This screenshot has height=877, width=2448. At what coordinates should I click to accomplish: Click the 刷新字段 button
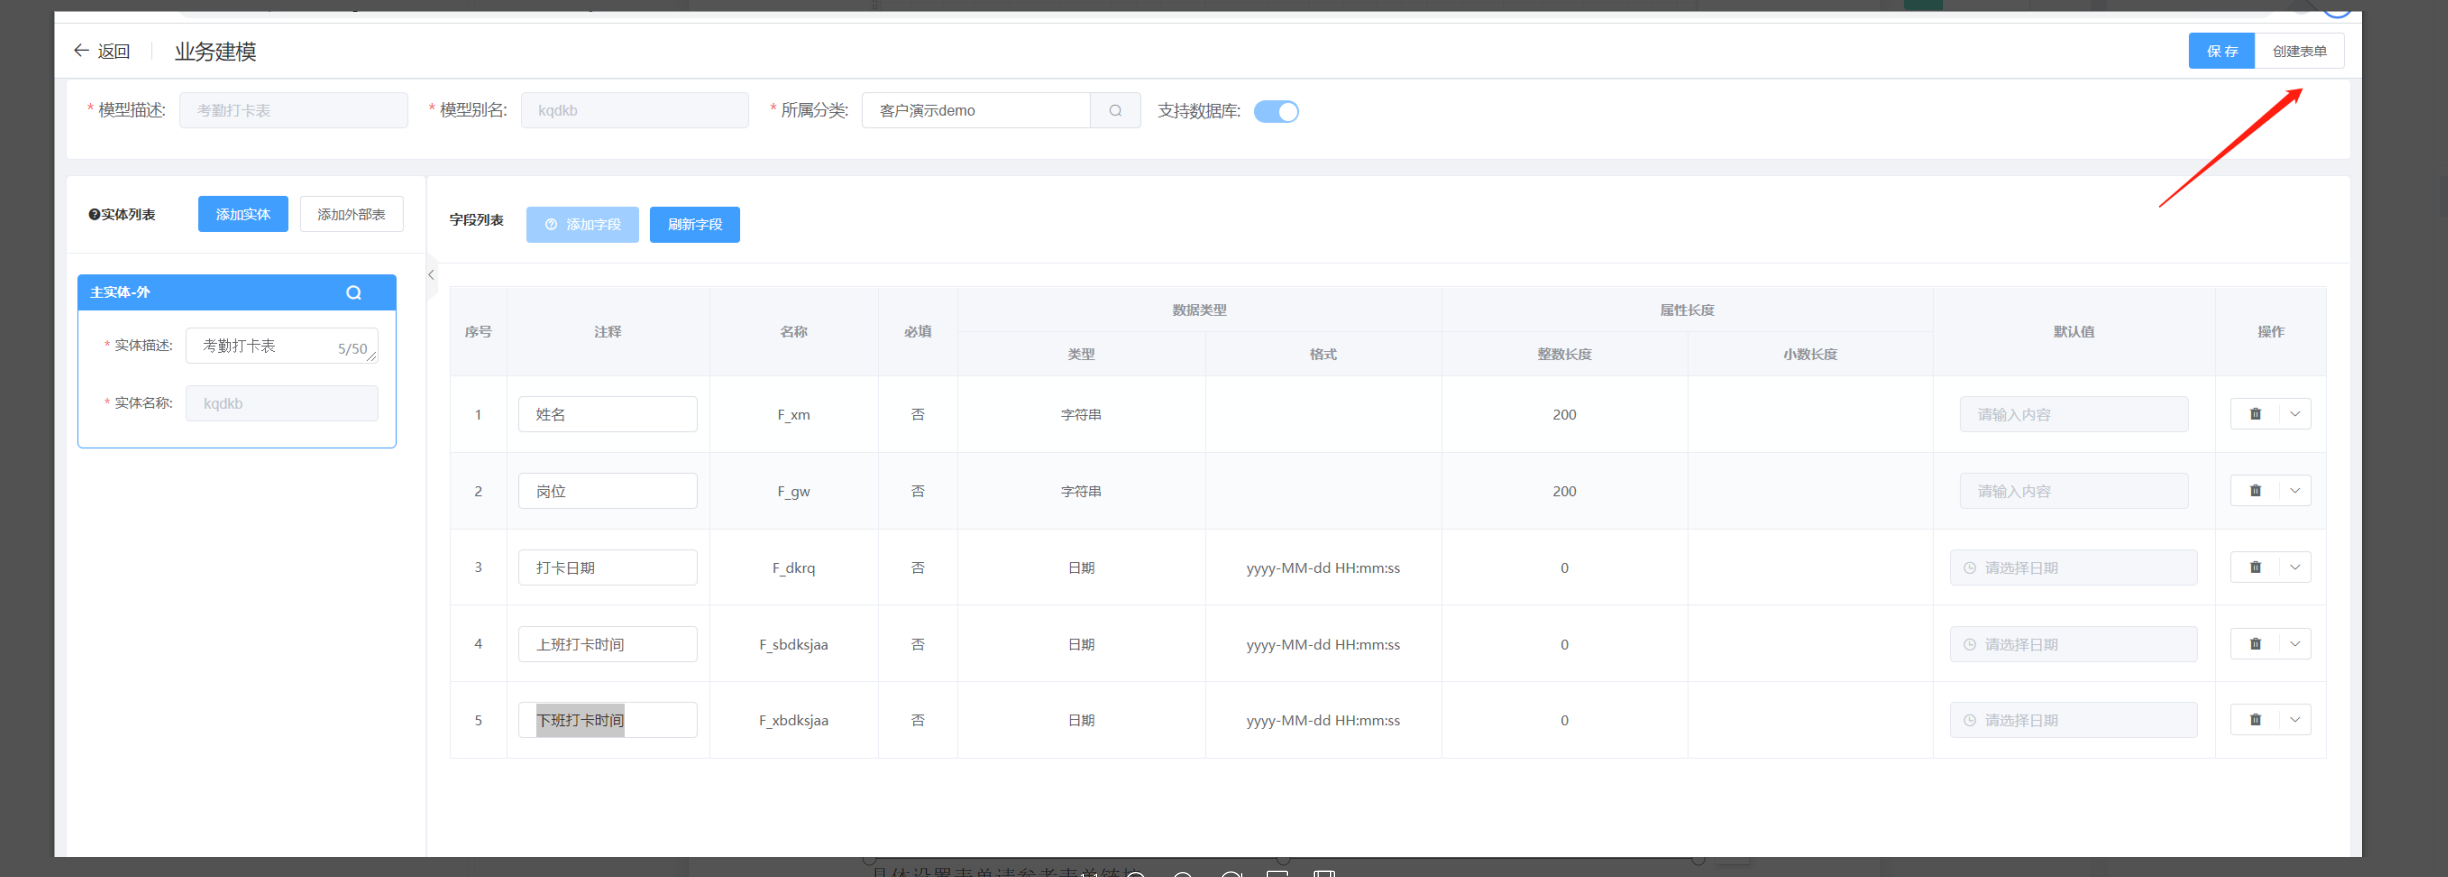695,225
